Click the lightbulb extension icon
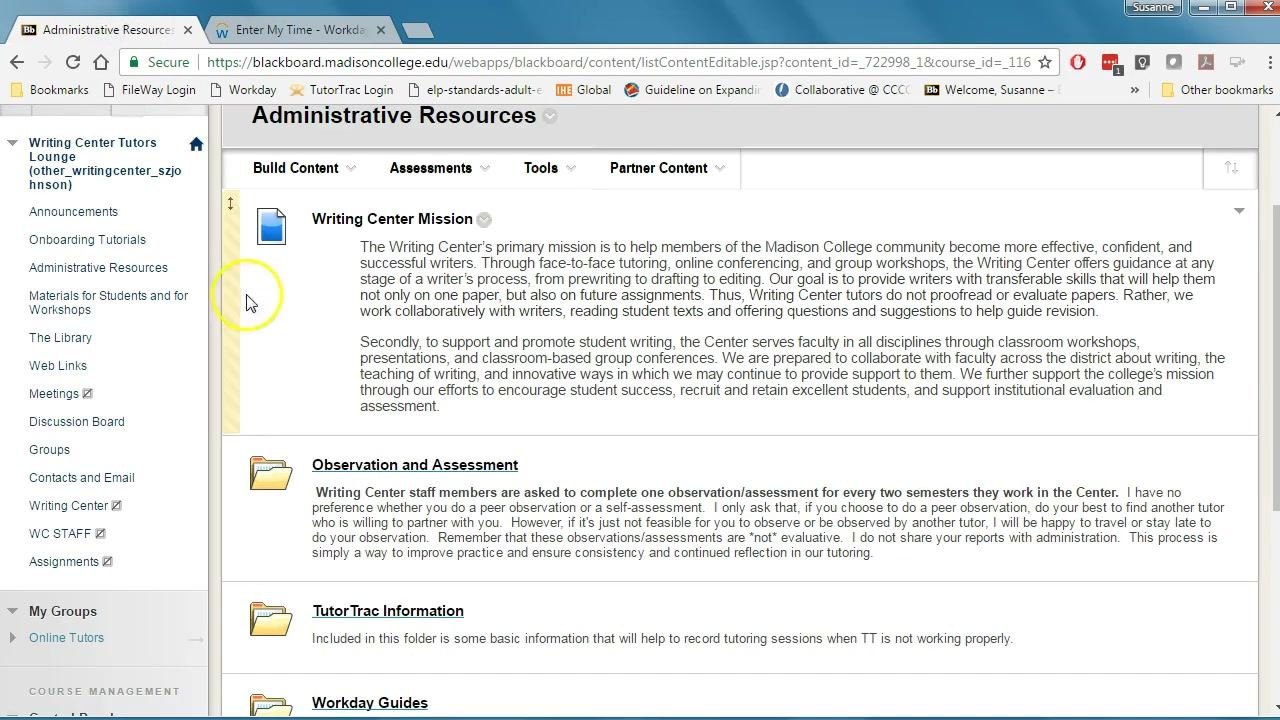1280x720 pixels. (1143, 62)
